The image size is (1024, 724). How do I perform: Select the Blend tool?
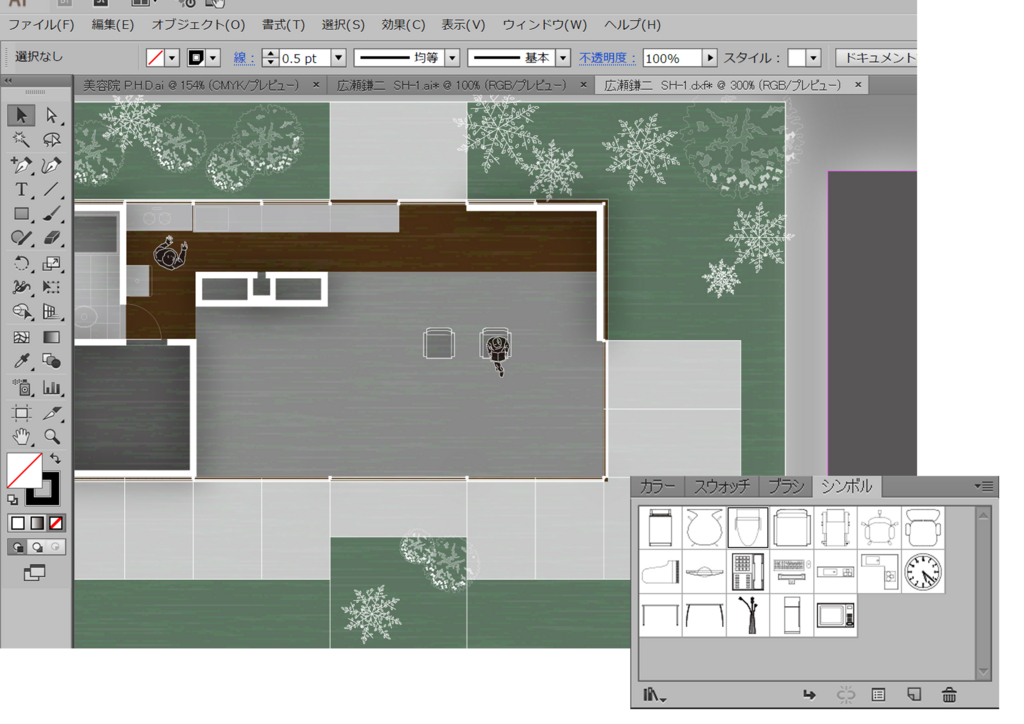point(52,361)
